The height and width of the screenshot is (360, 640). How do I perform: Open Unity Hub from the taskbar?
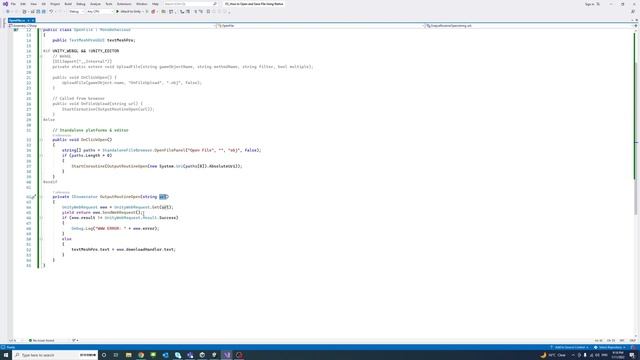[x=202, y=355]
